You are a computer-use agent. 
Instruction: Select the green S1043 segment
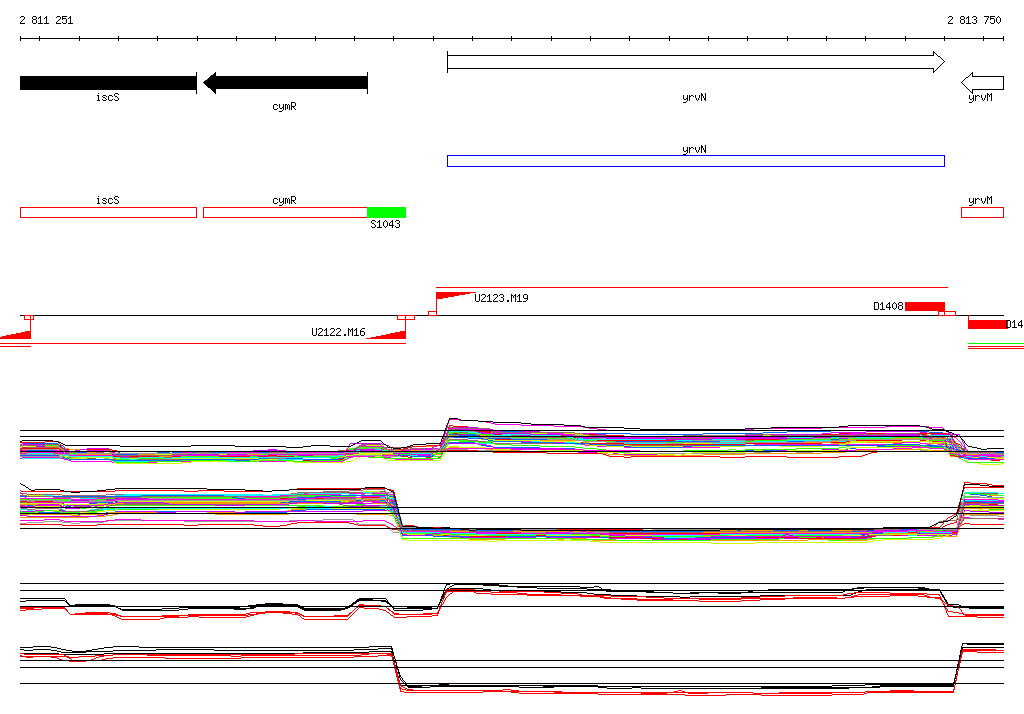tap(387, 212)
